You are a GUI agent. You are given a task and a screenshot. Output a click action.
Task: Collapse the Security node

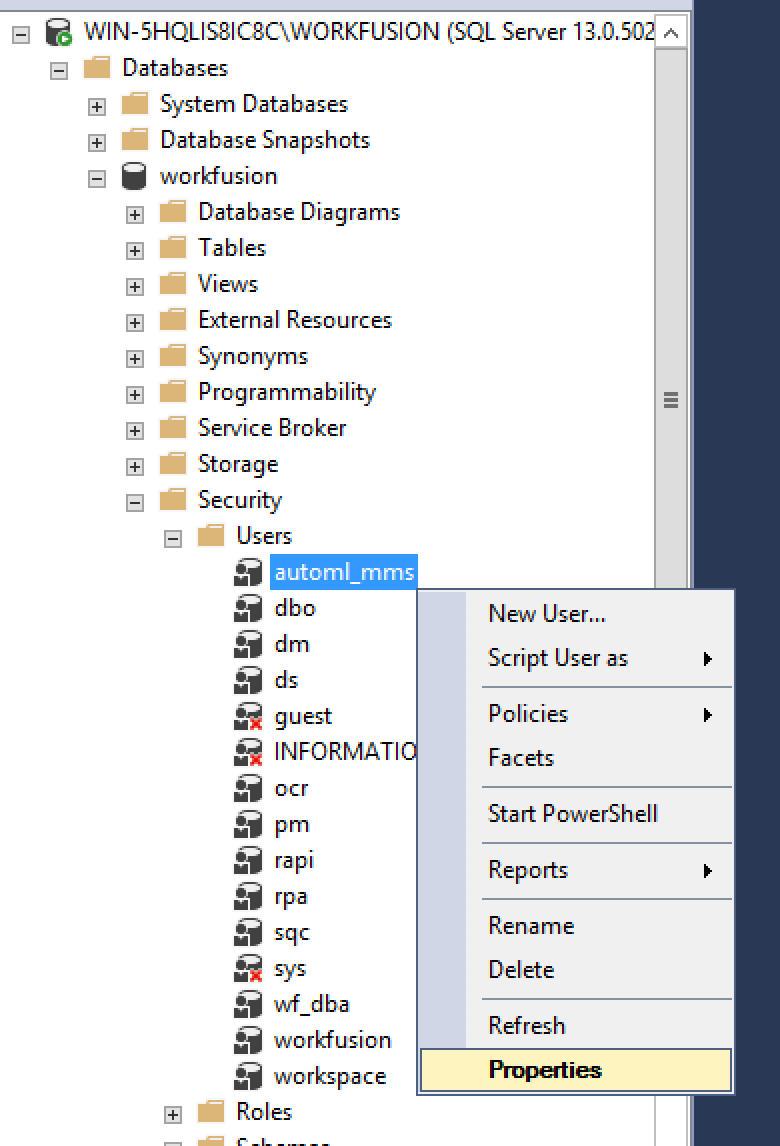[x=135, y=503]
